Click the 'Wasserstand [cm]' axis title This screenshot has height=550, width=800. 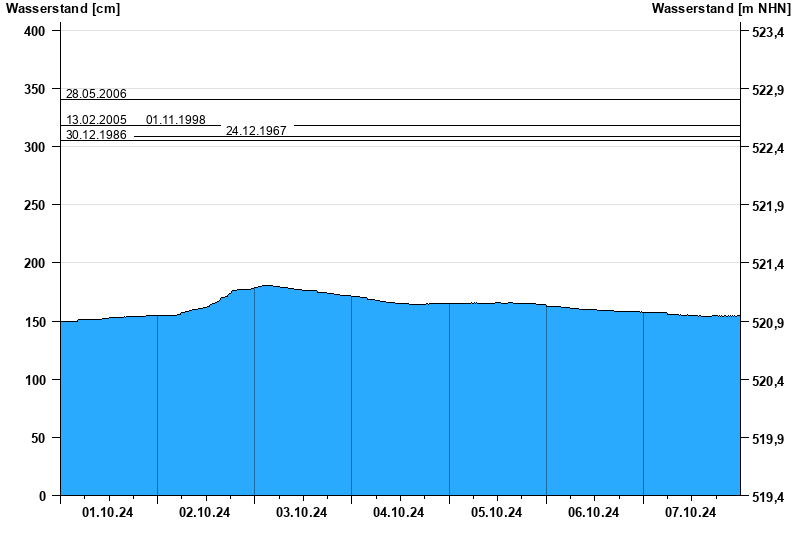tap(62, 9)
